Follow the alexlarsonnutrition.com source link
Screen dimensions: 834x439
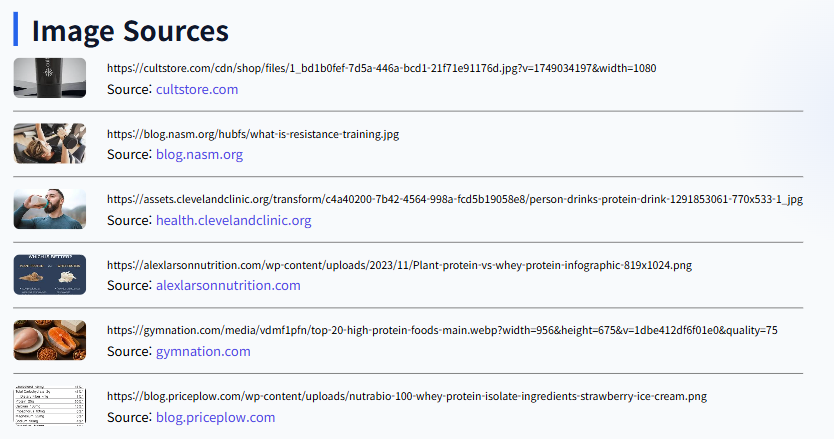(x=228, y=286)
